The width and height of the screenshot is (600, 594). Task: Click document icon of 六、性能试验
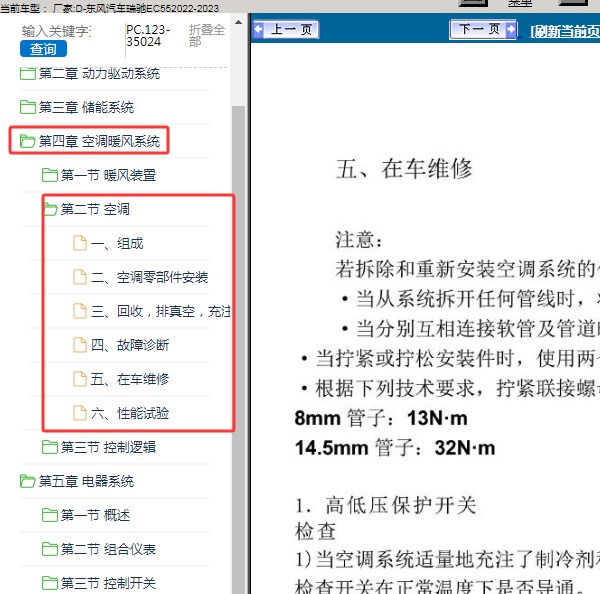pyautogui.click(x=80, y=413)
